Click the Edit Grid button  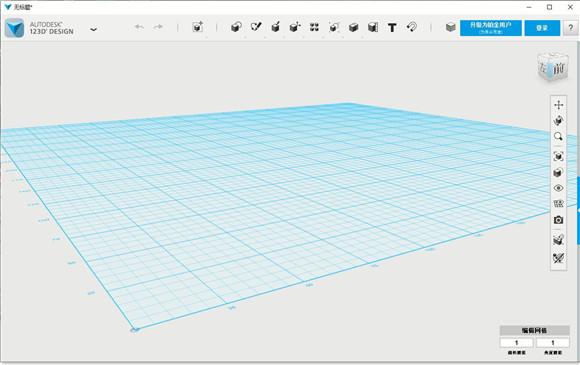535,330
